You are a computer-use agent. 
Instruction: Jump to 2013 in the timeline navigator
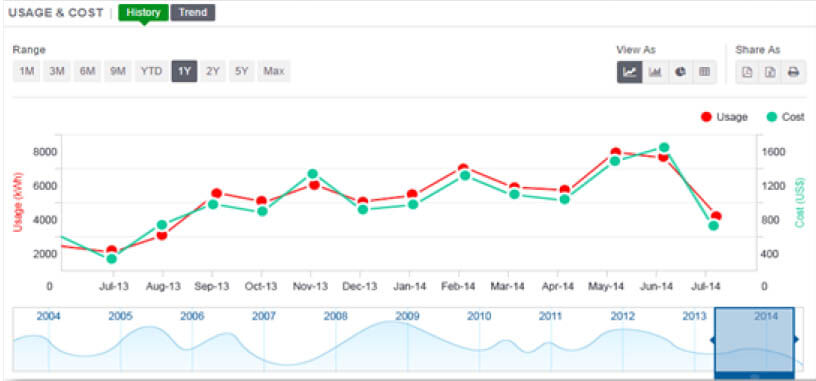[694, 316]
